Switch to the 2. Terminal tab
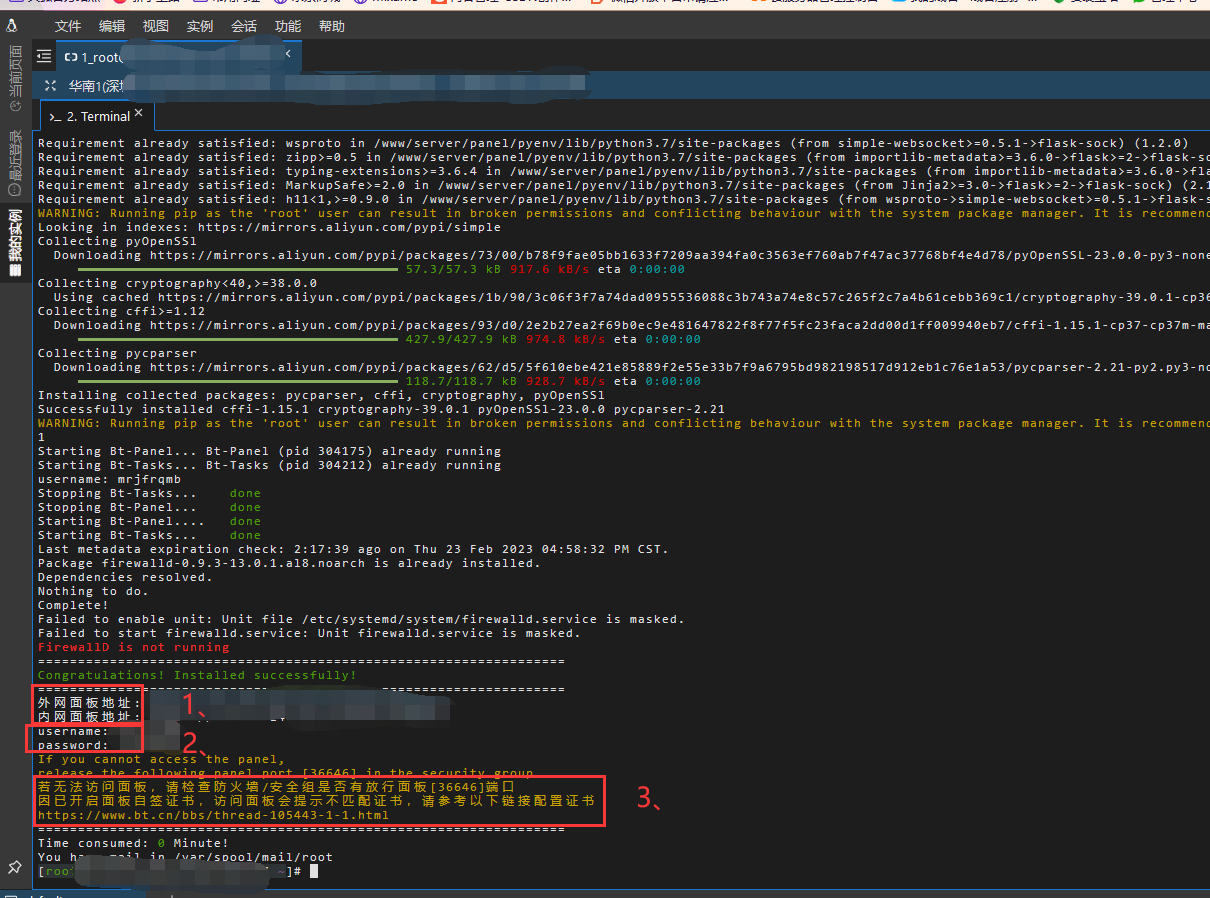 (97, 117)
